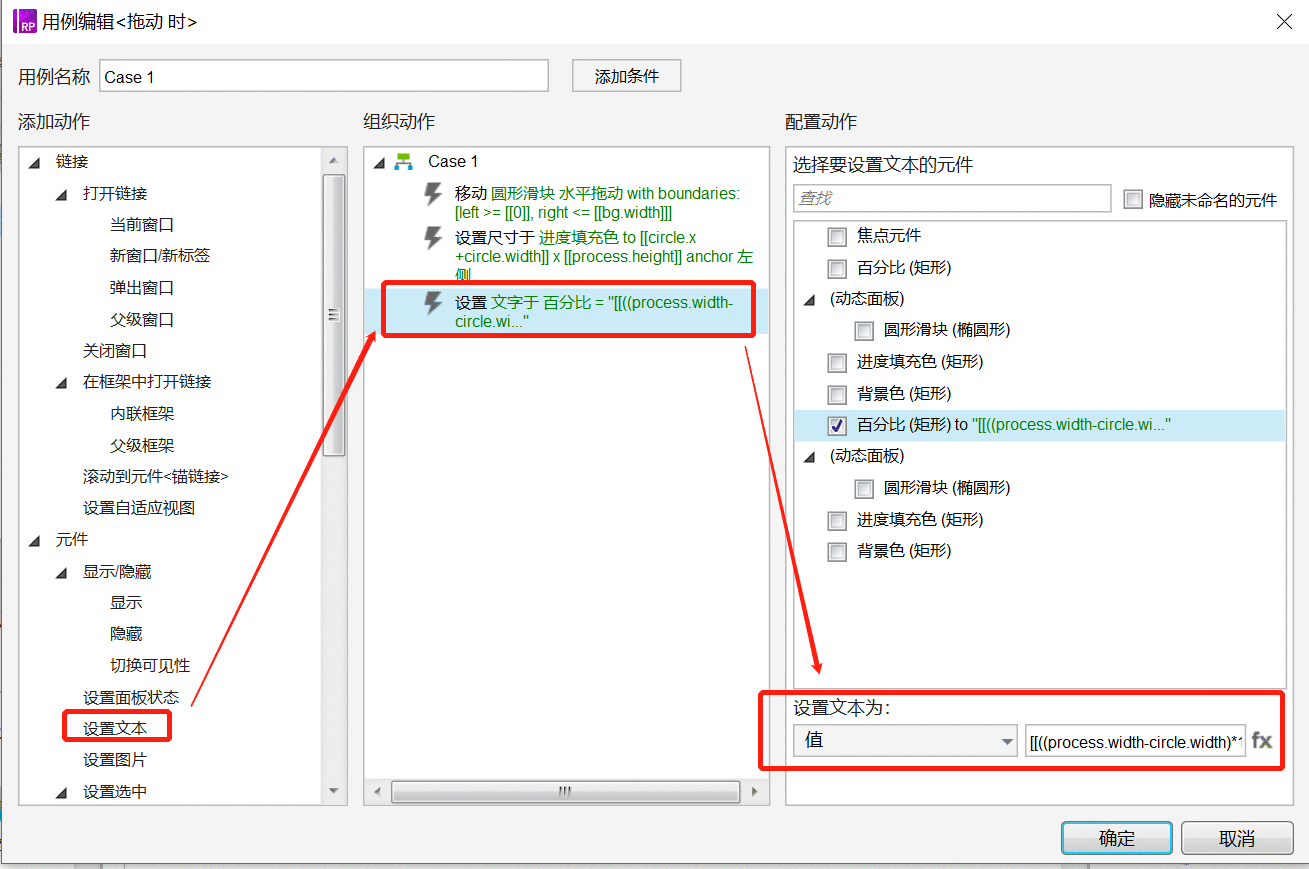Select 新窗口/新标签 action
The image size is (1309, 869).
pos(160,256)
